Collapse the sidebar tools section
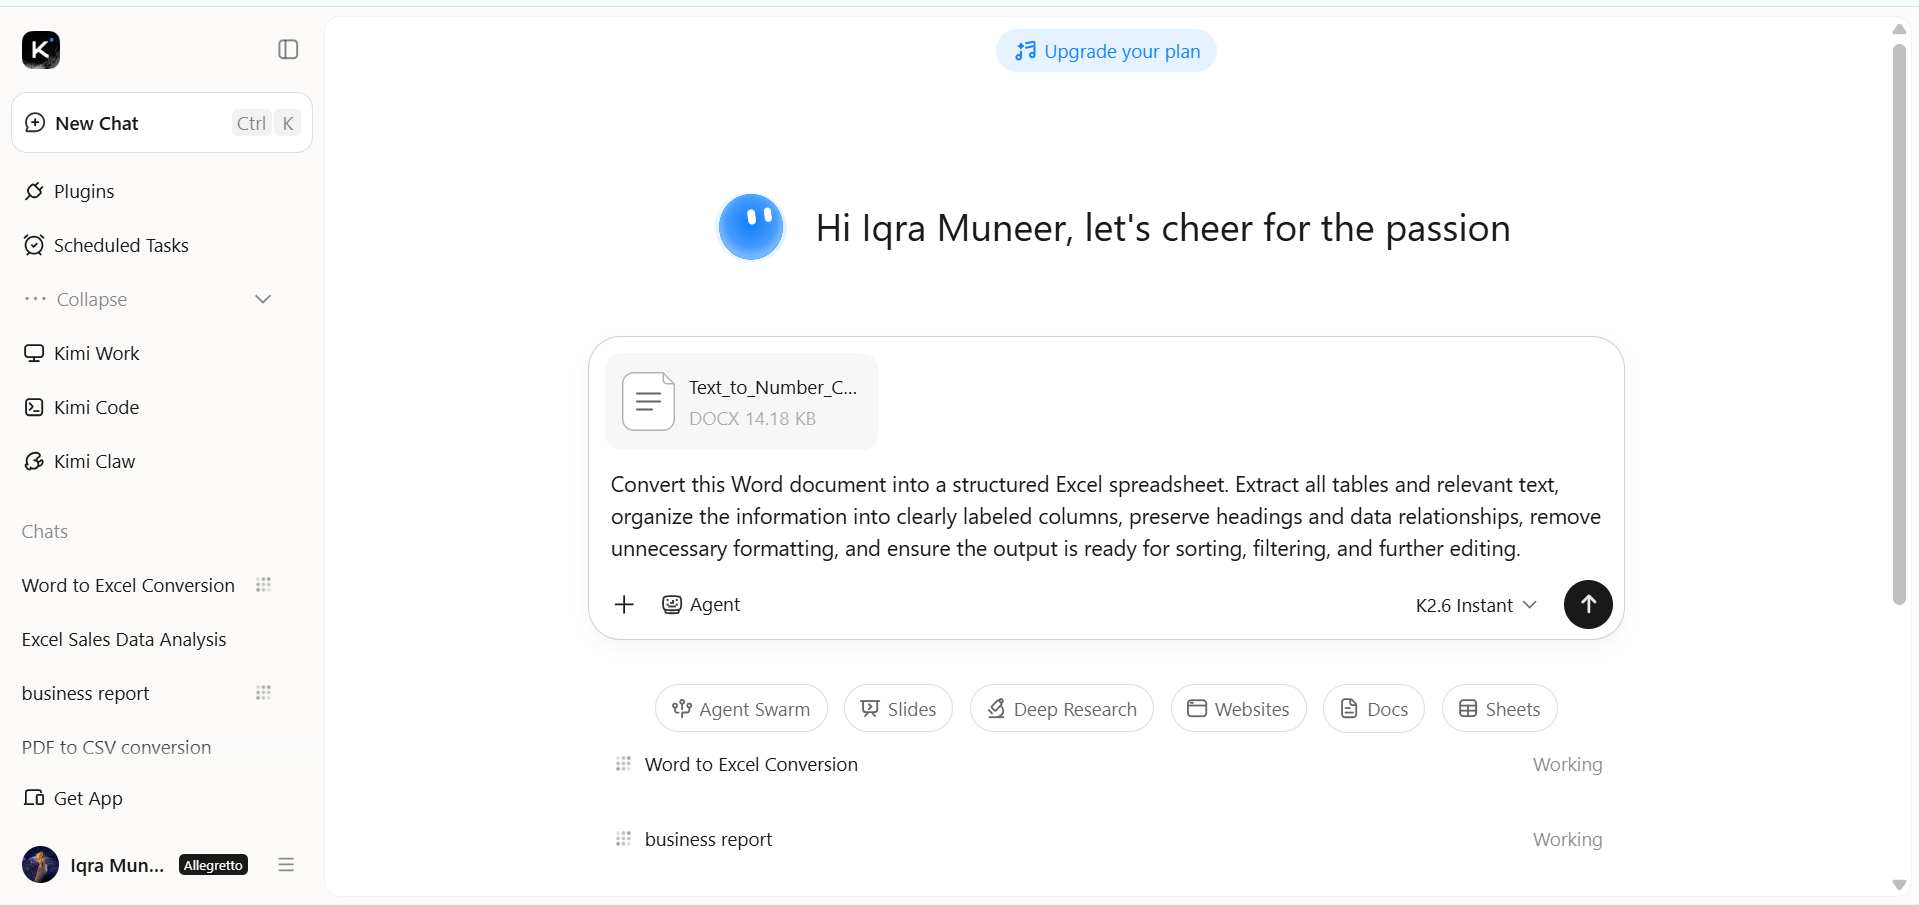This screenshot has height=905, width=1919. click(x=148, y=299)
